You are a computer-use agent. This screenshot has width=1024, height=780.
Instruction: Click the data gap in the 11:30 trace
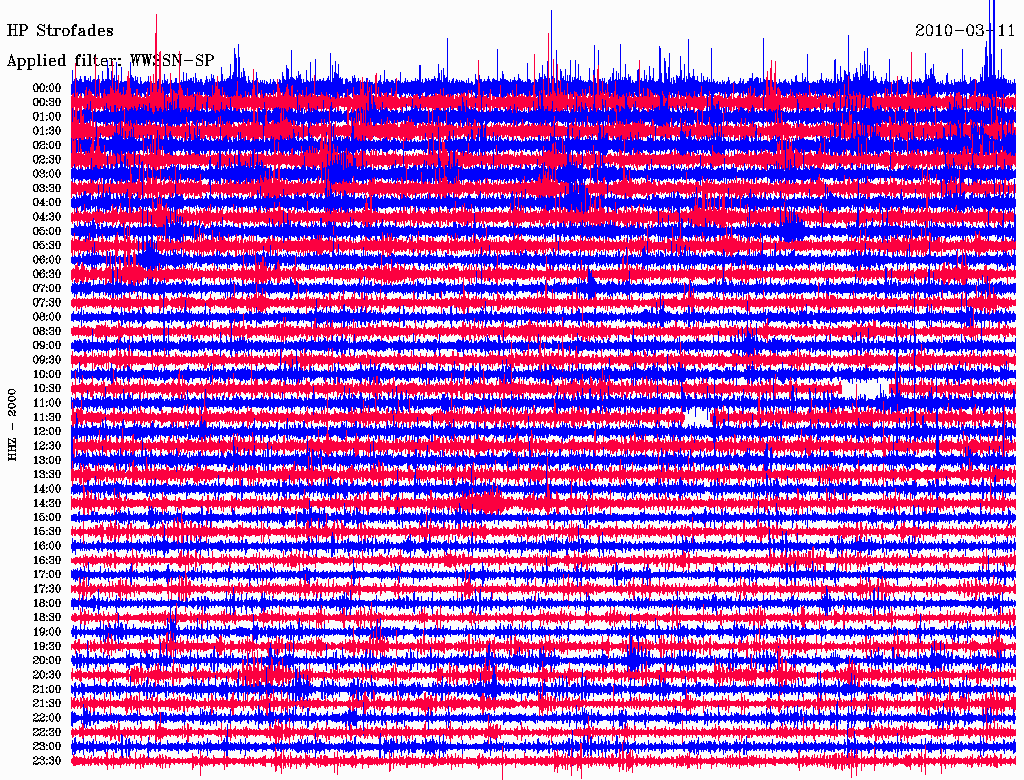click(697, 417)
